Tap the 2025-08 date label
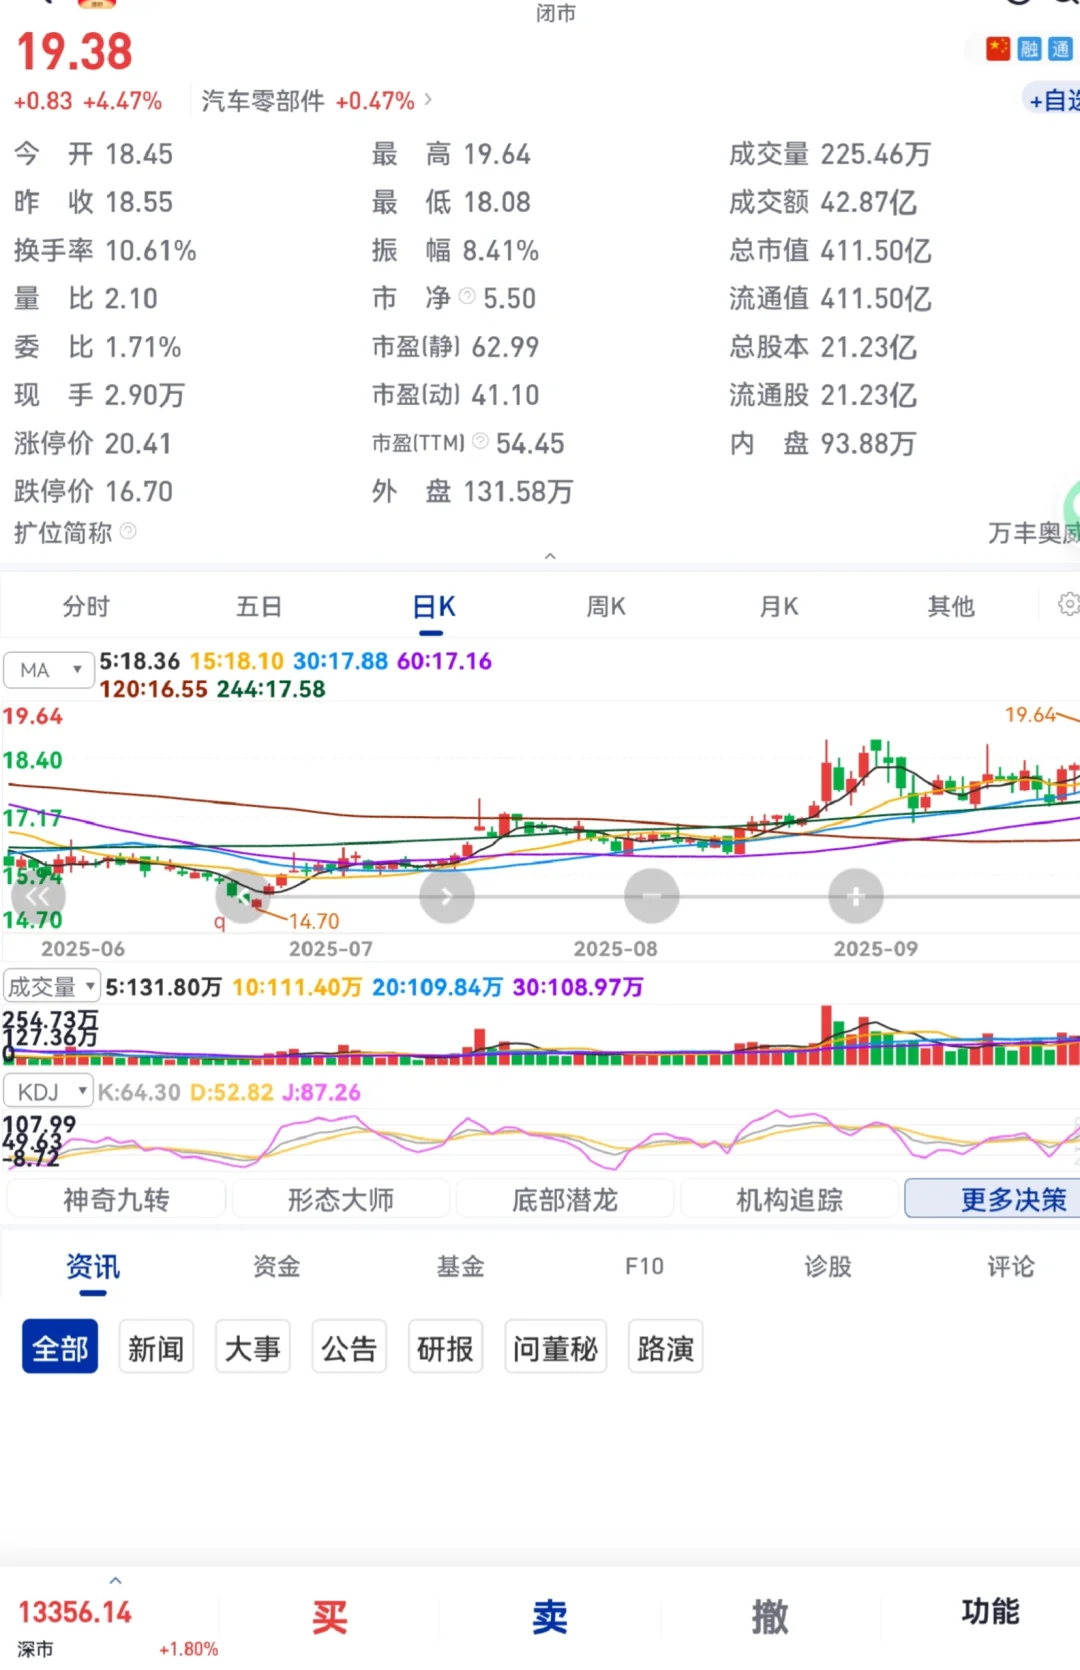 (x=615, y=948)
